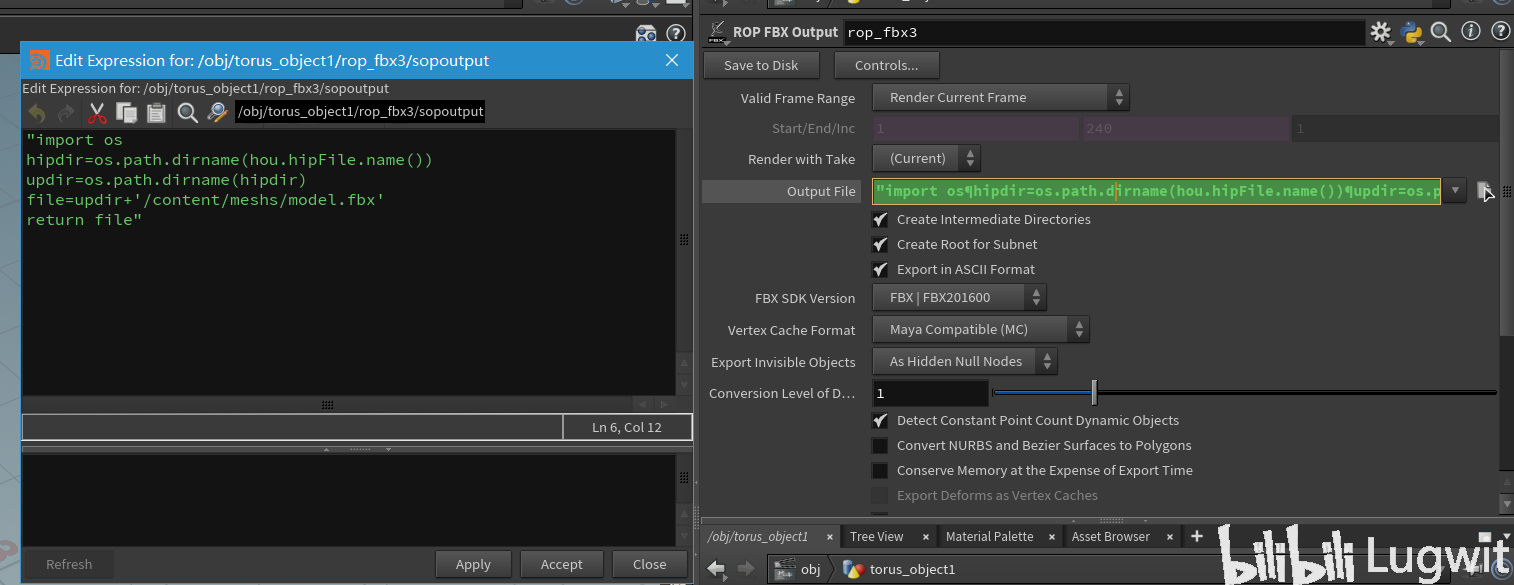Viewport: 1514px width, 585px height.
Task: Open the file chooser beside Output File
Action: (x=1485, y=191)
